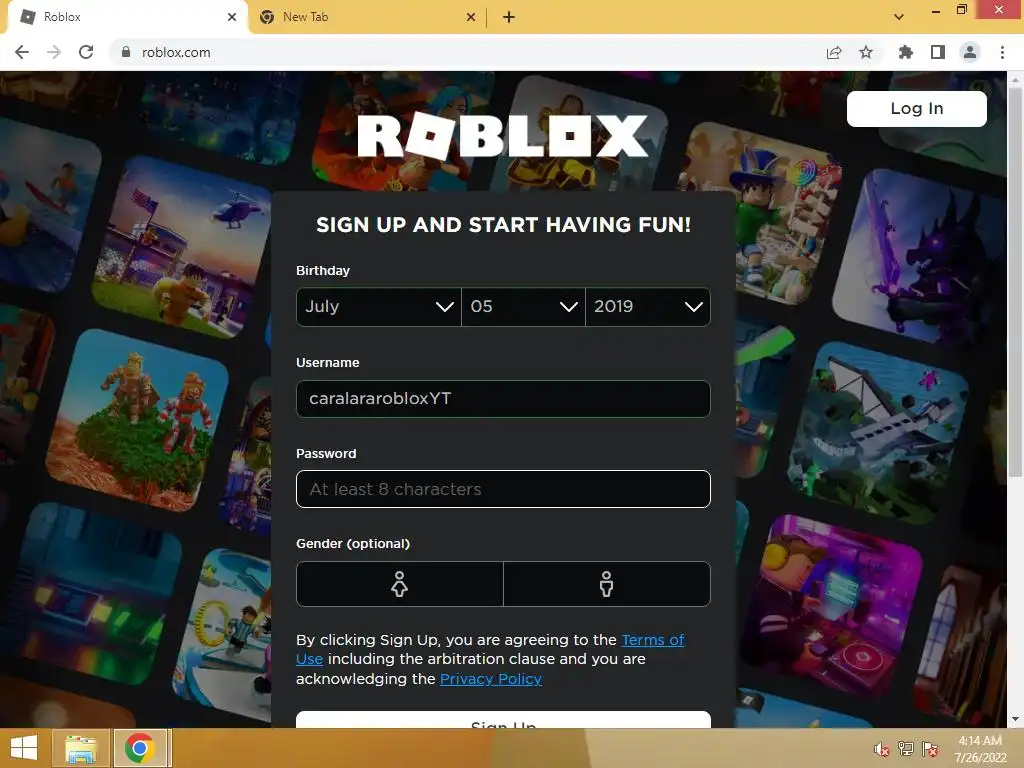Click the Roblox logo
The height and width of the screenshot is (768, 1024).
click(x=503, y=136)
